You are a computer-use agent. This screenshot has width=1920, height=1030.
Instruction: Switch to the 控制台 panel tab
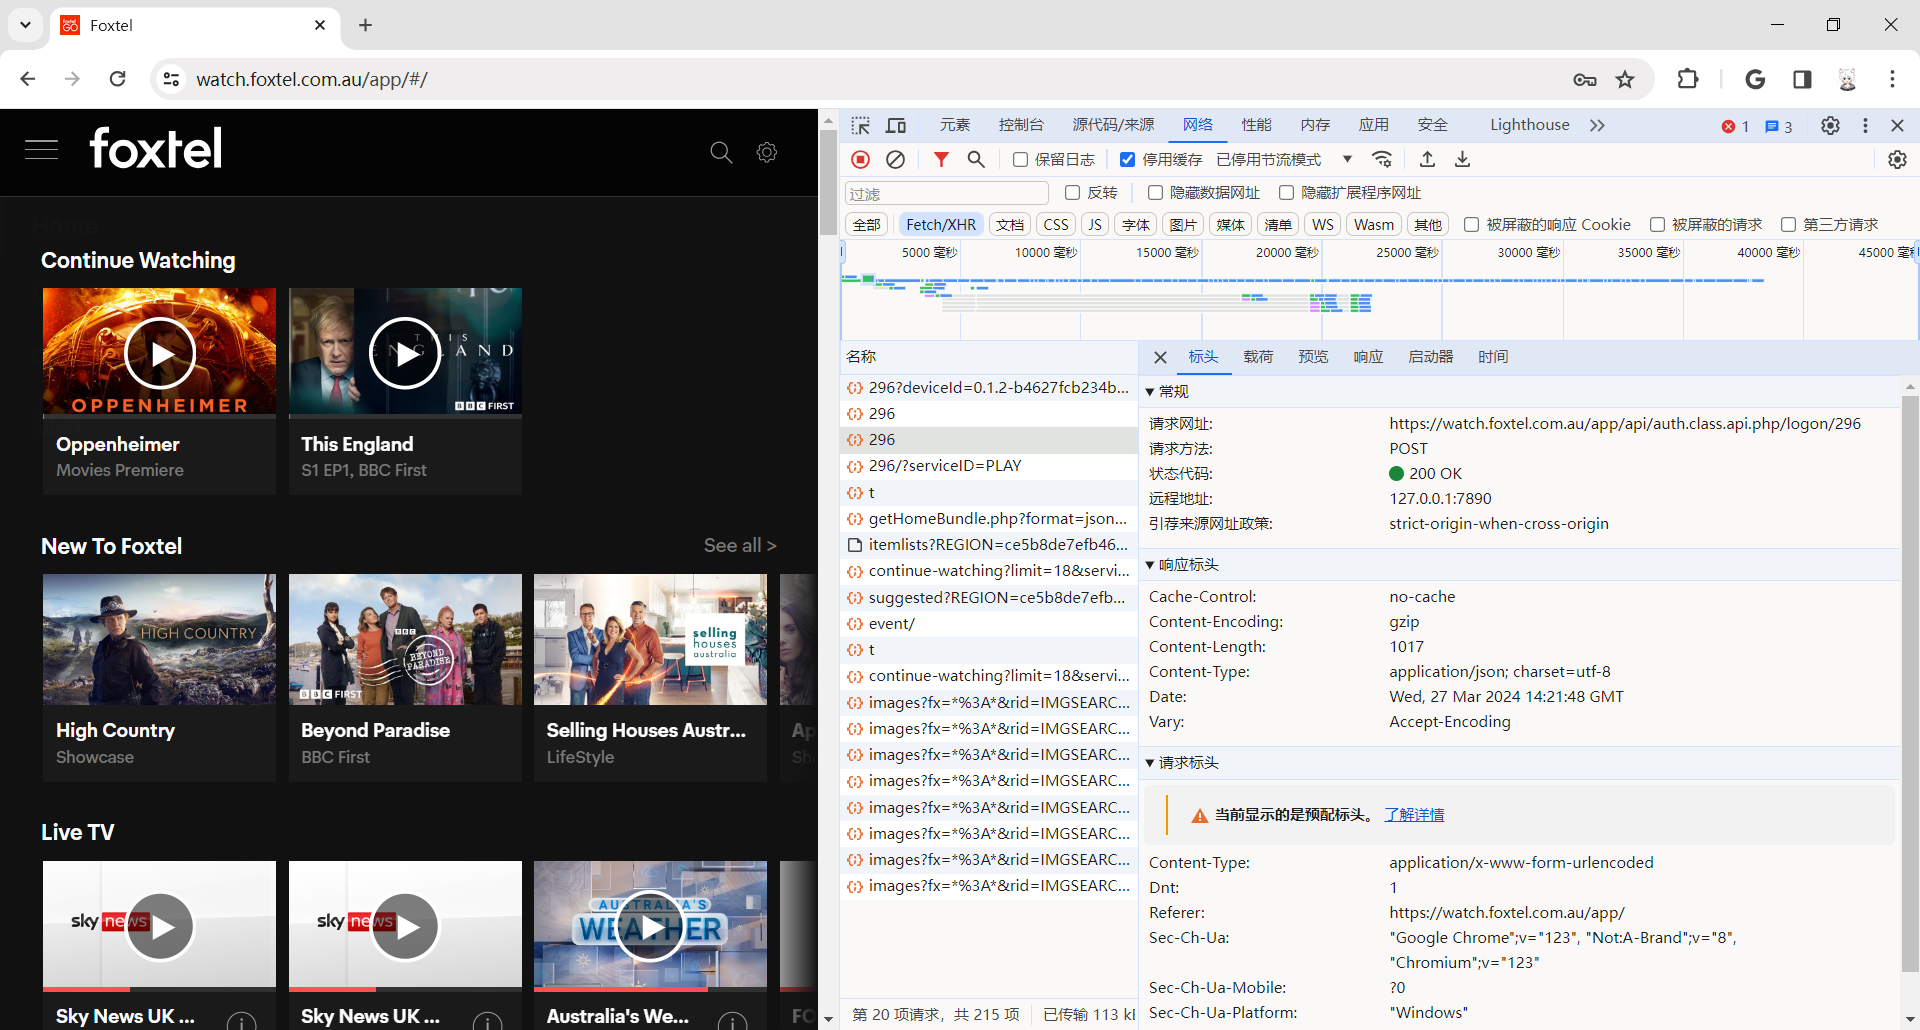[x=1020, y=125]
